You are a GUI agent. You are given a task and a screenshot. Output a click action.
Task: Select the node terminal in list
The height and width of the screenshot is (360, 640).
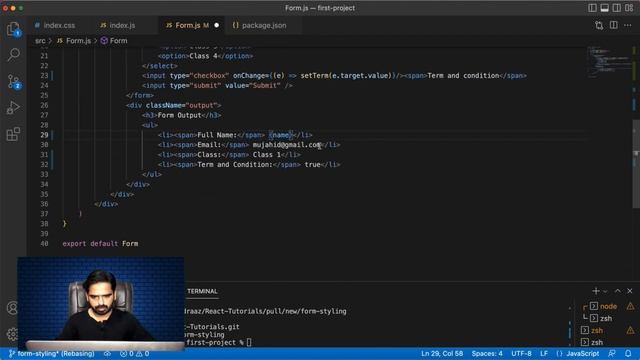pos(608,306)
